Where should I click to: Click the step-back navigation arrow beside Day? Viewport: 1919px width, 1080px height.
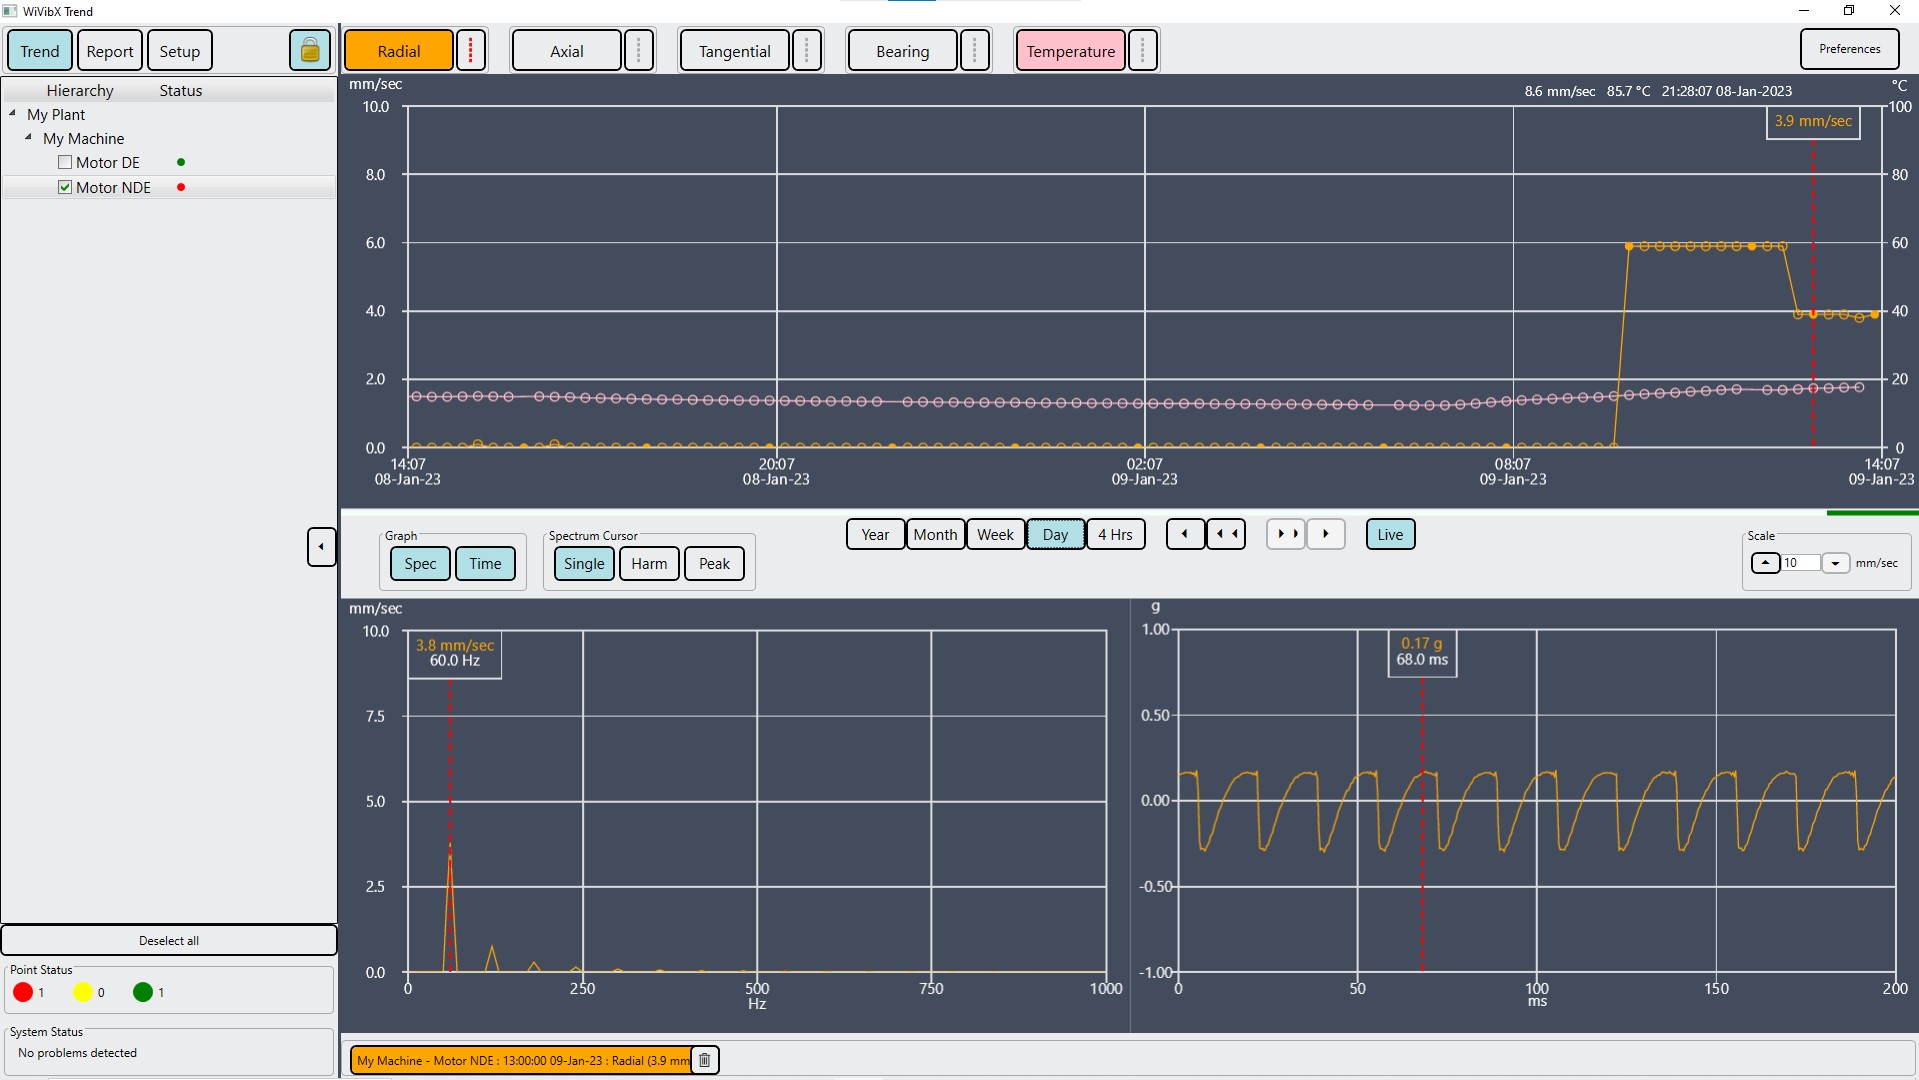pyautogui.click(x=1185, y=534)
